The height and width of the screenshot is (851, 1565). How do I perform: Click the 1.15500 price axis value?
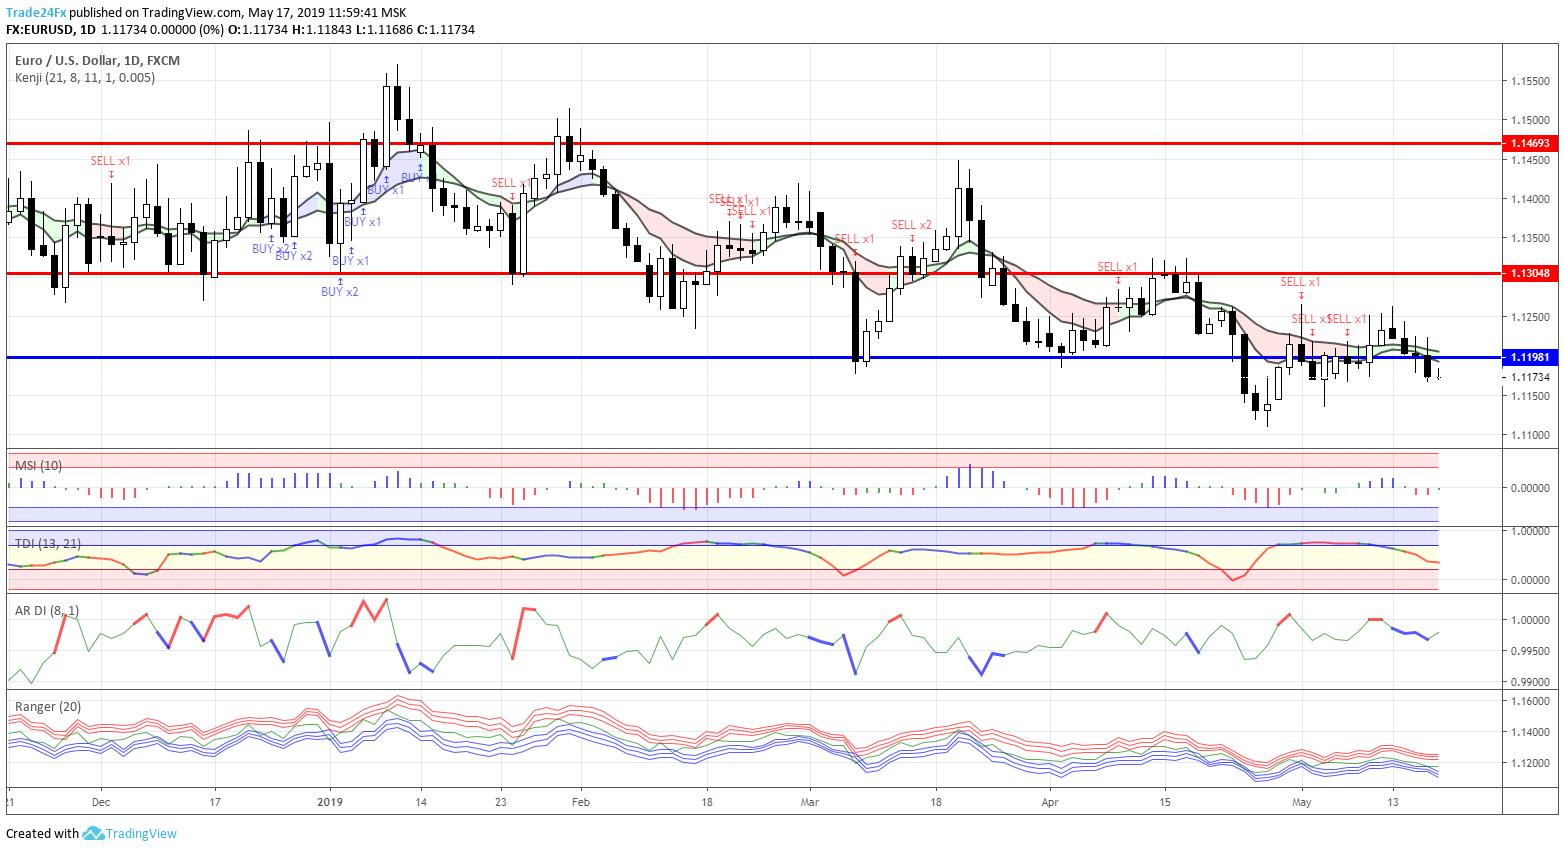[1530, 81]
